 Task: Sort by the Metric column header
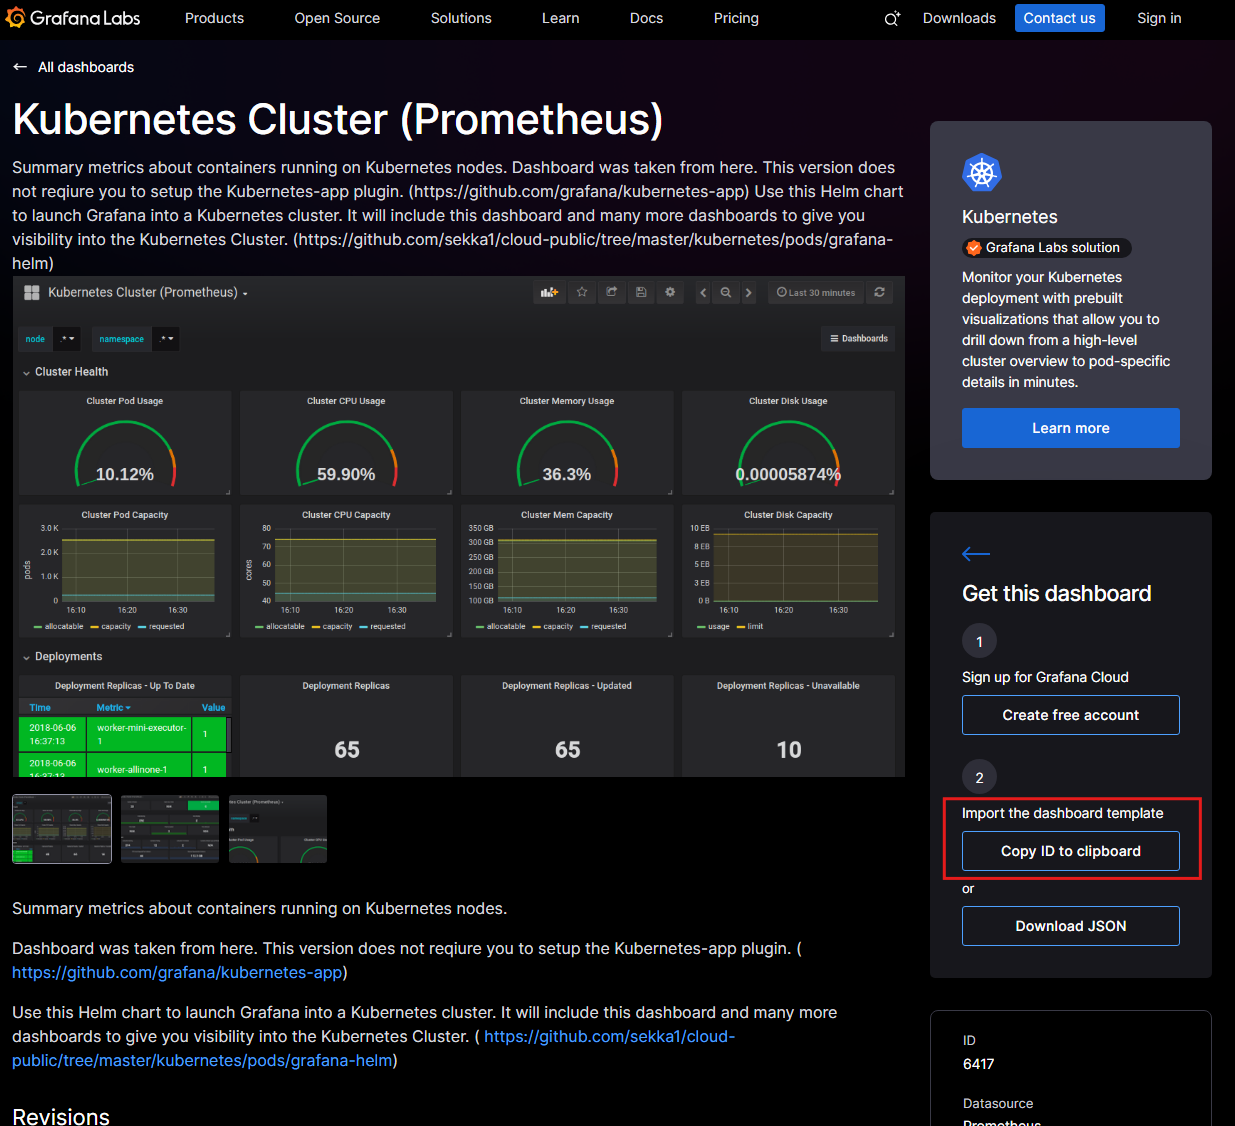coord(113,708)
